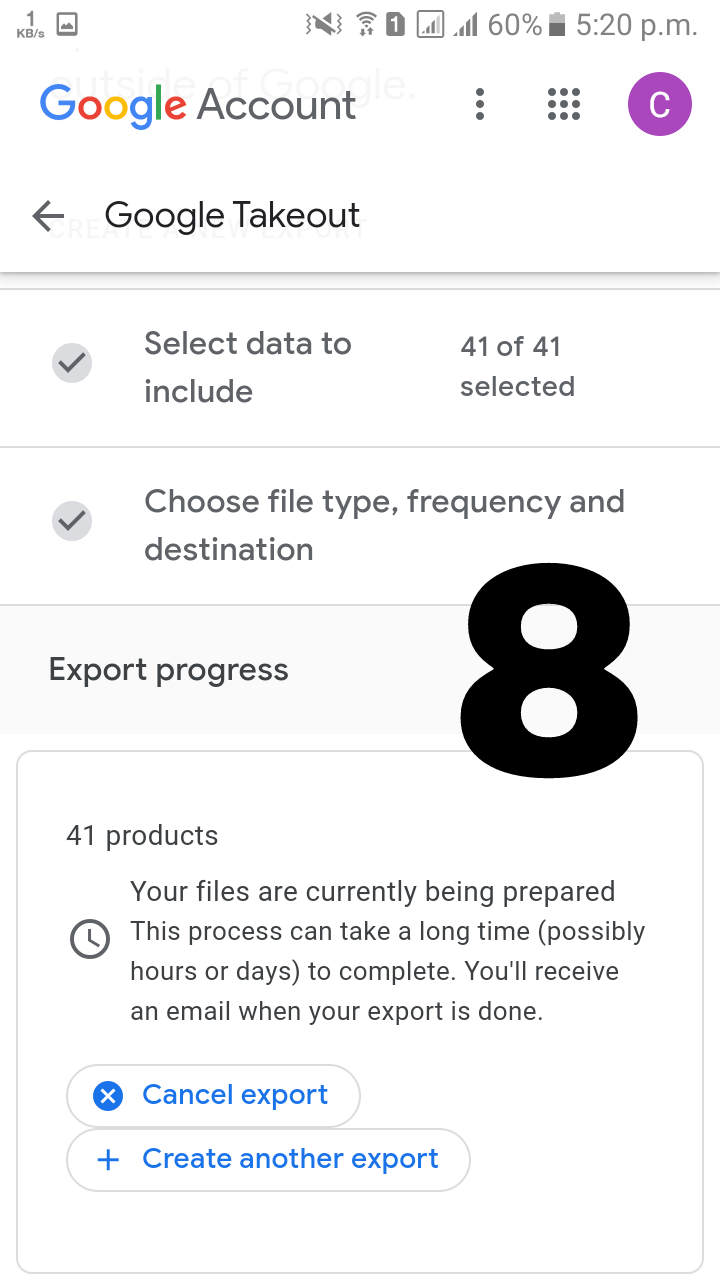
Task: Expand the Select data to include step
Action: [x=248, y=367]
